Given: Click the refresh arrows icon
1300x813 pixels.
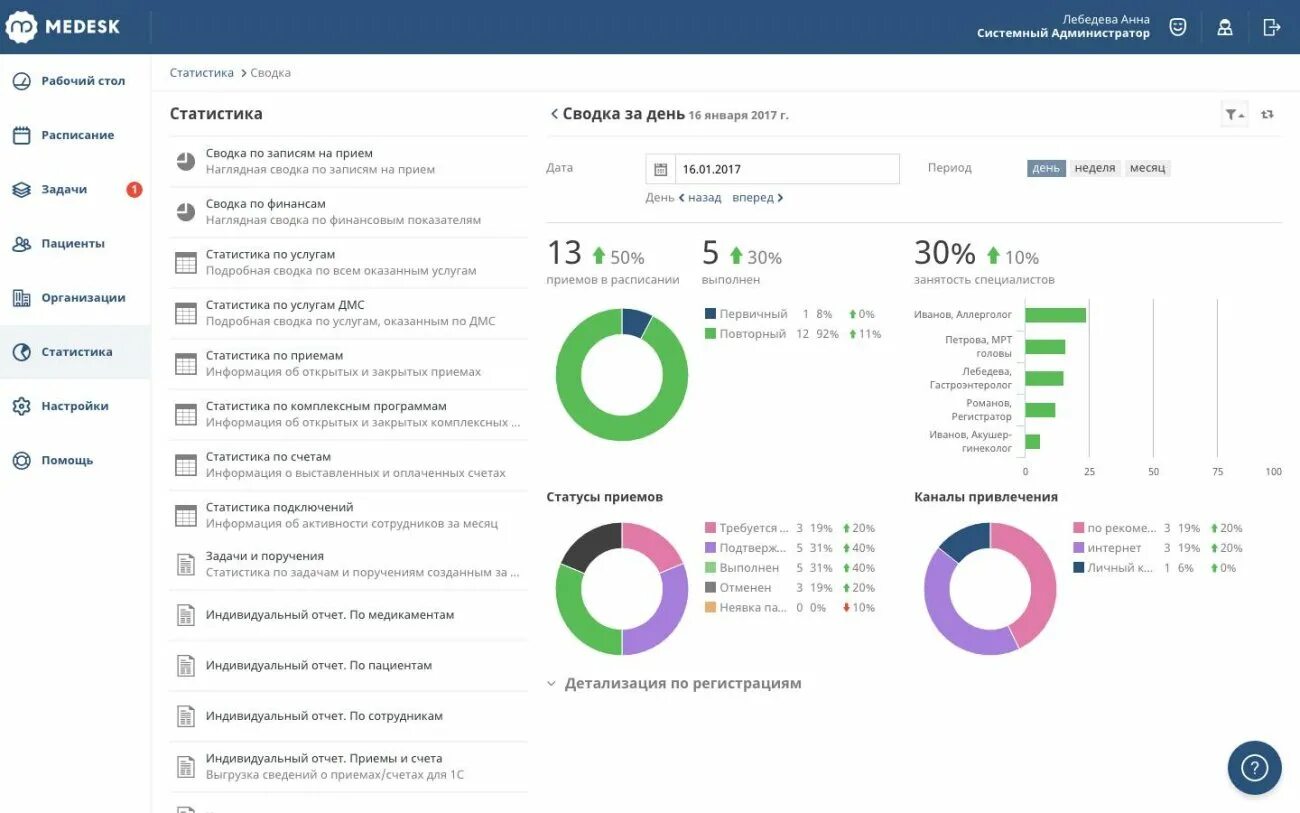Looking at the screenshot, I should [1267, 114].
